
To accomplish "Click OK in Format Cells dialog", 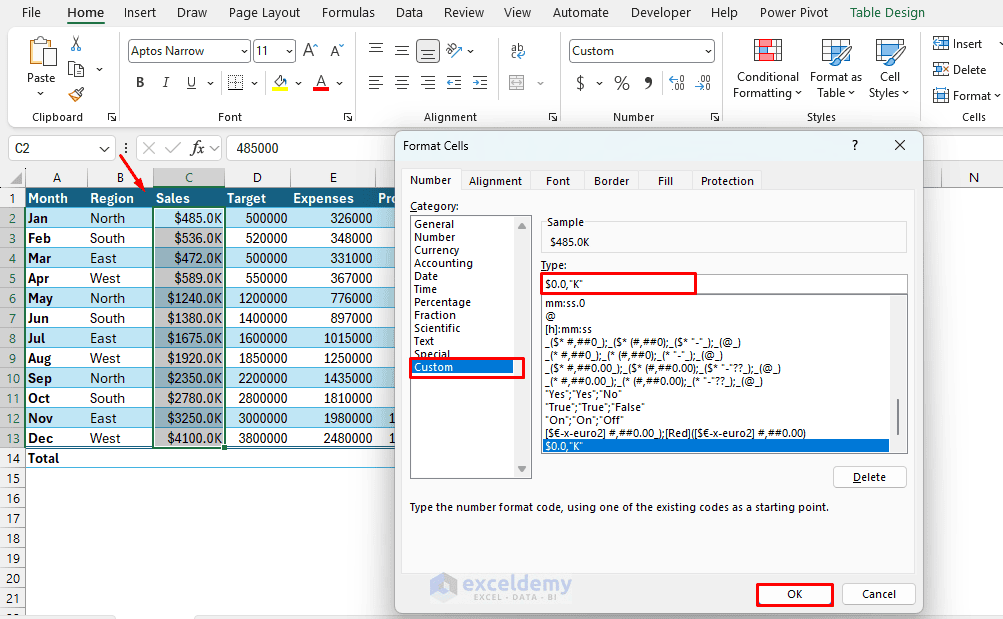I will (x=794, y=594).
